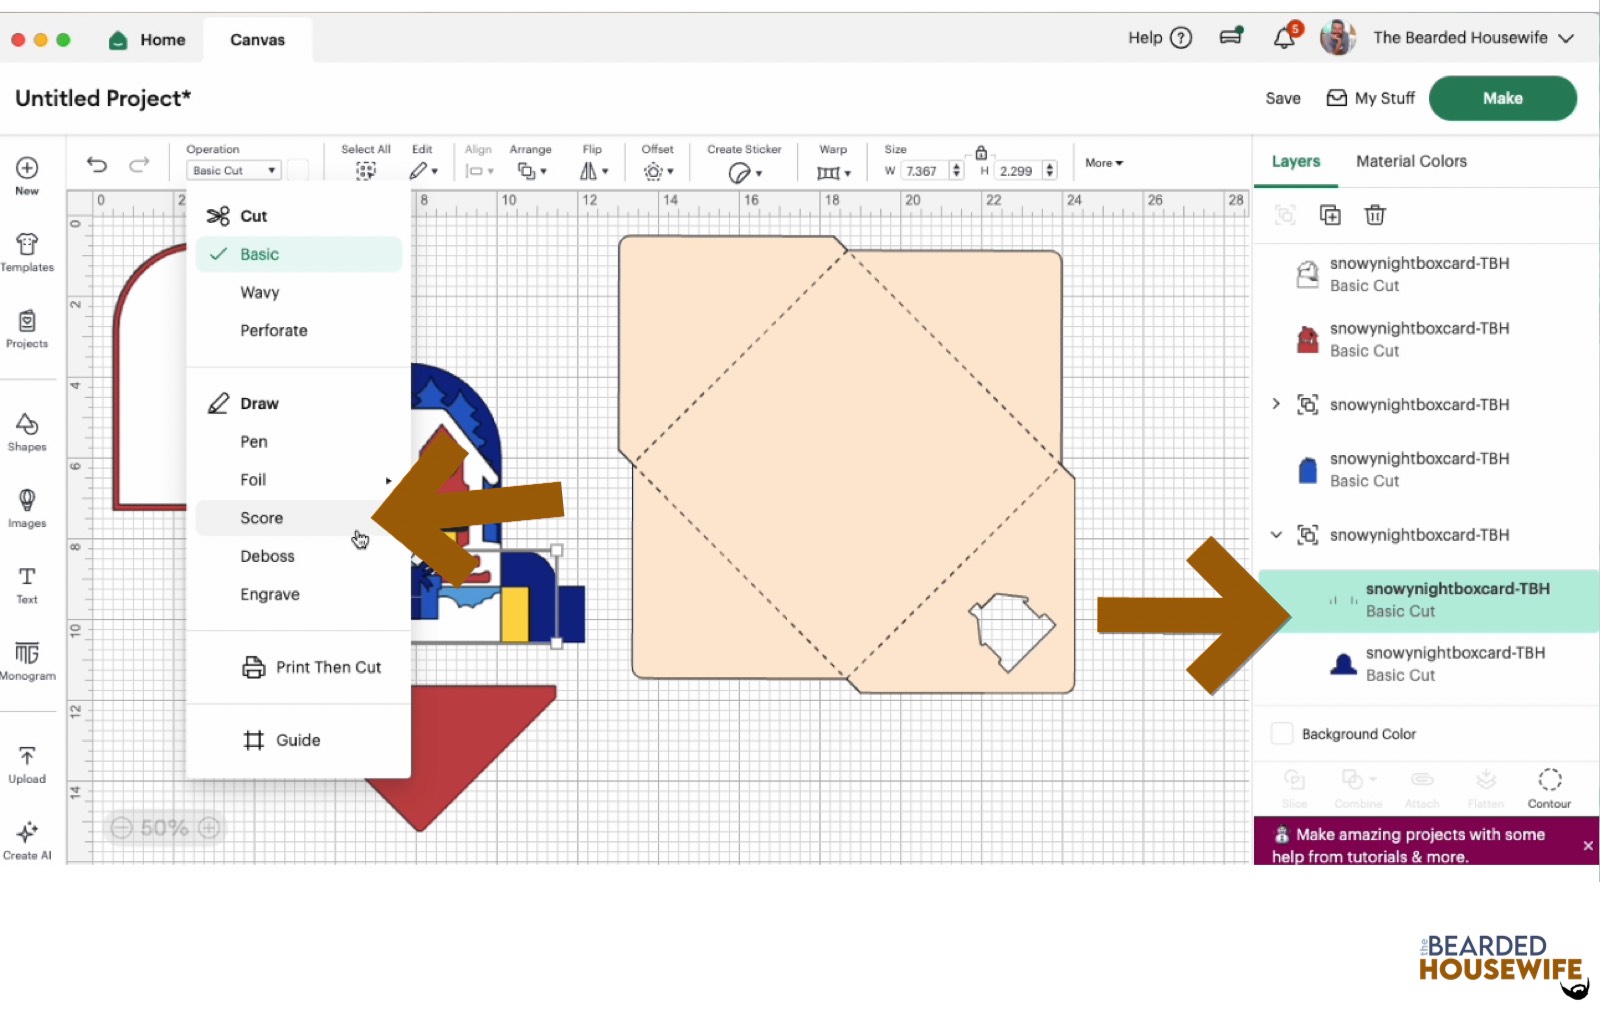1600x1017 pixels.
Task: Click the operation color swatch box
Action: click(x=298, y=171)
